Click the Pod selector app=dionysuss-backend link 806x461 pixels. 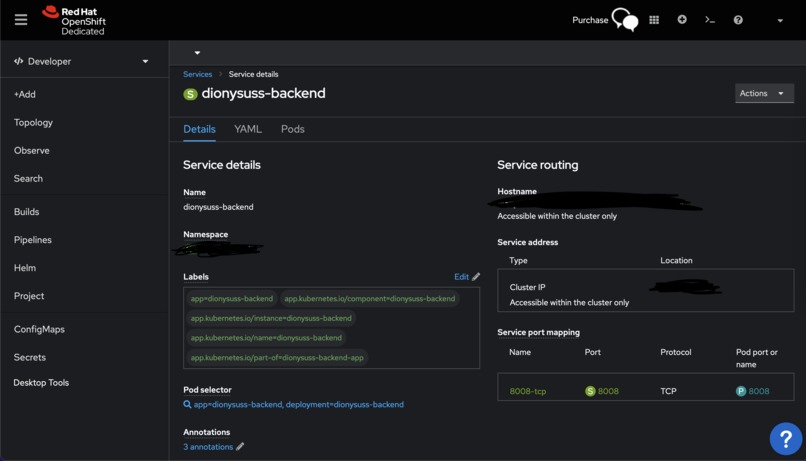(299, 404)
